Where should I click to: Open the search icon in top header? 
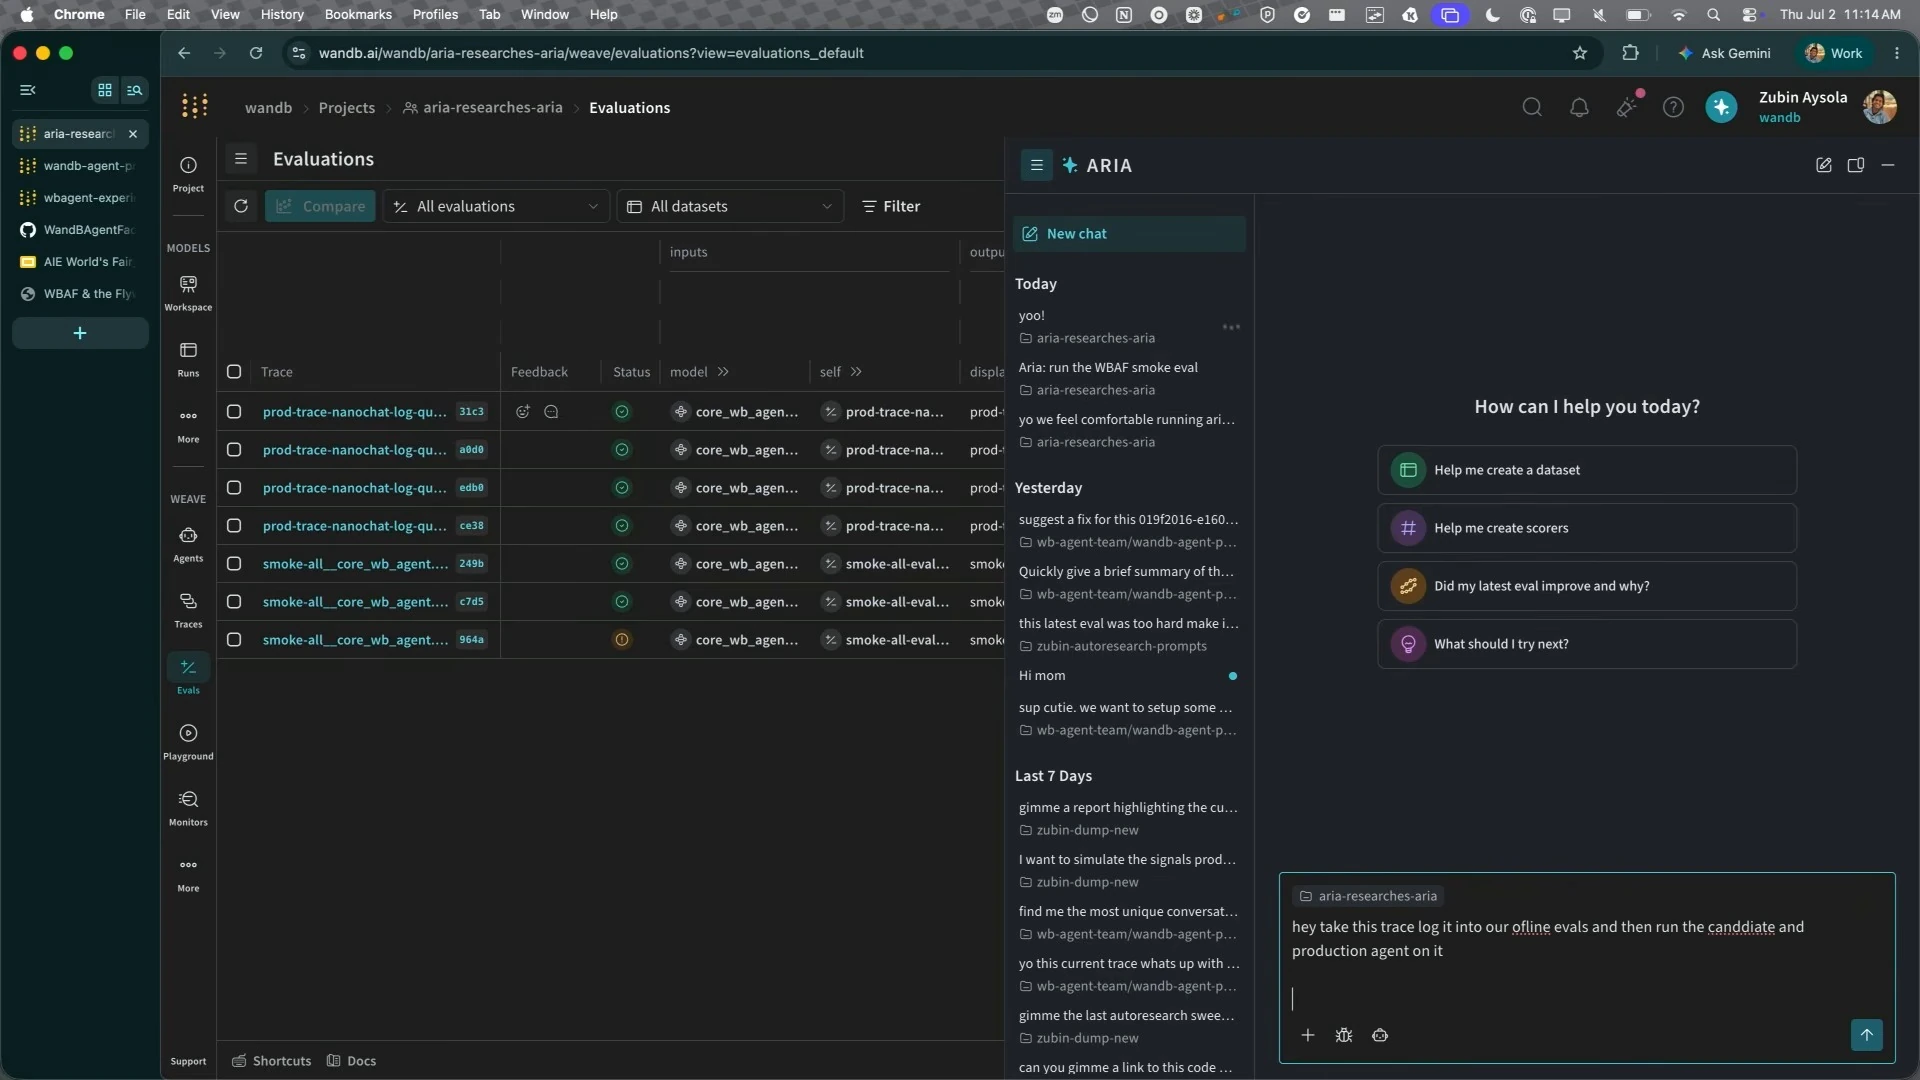(1532, 107)
